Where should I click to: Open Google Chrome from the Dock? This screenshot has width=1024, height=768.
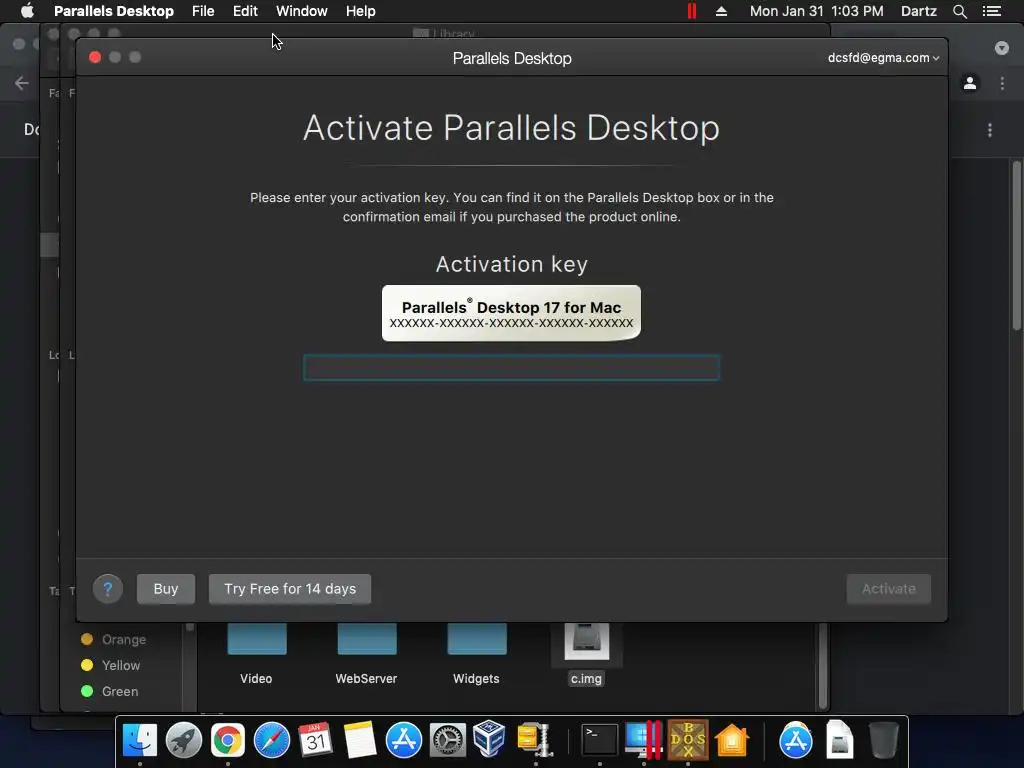click(227, 740)
